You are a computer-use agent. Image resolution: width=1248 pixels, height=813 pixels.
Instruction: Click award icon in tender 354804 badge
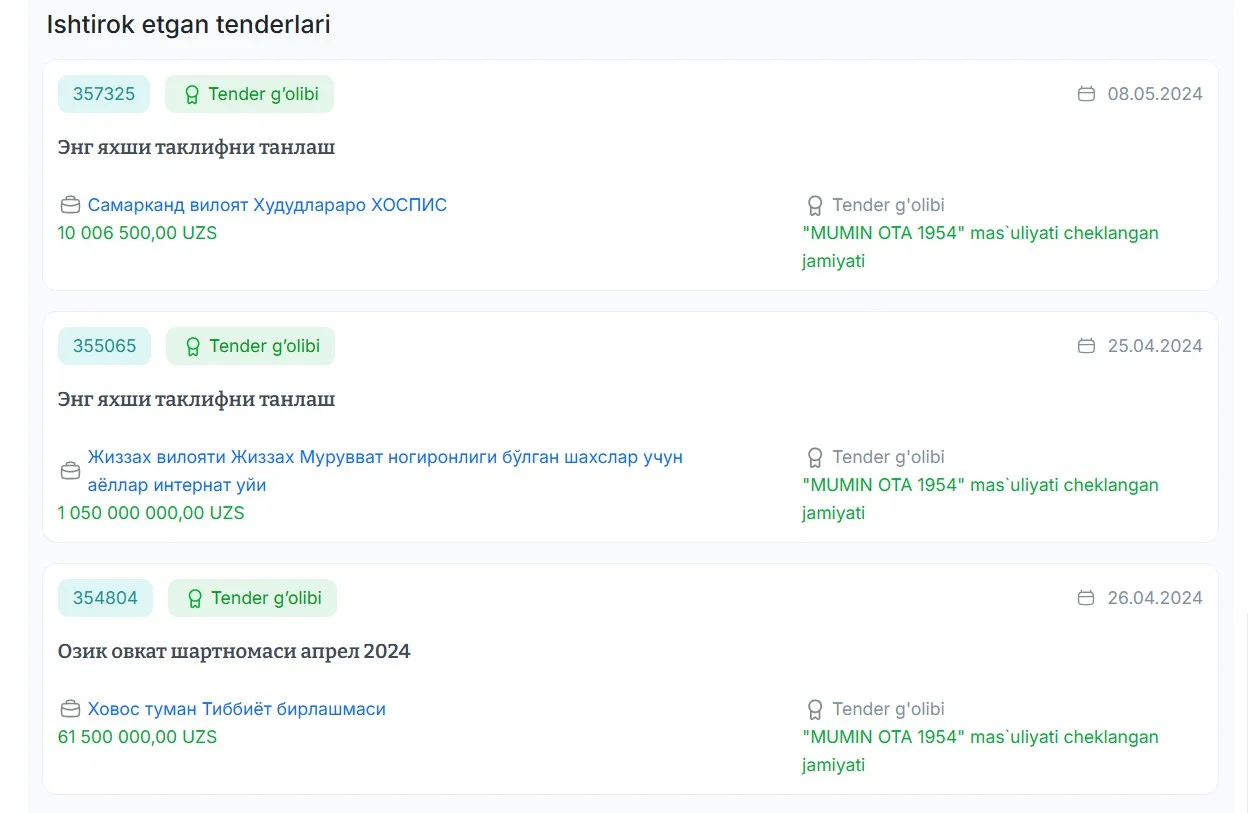pyautogui.click(x=195, y=599)
